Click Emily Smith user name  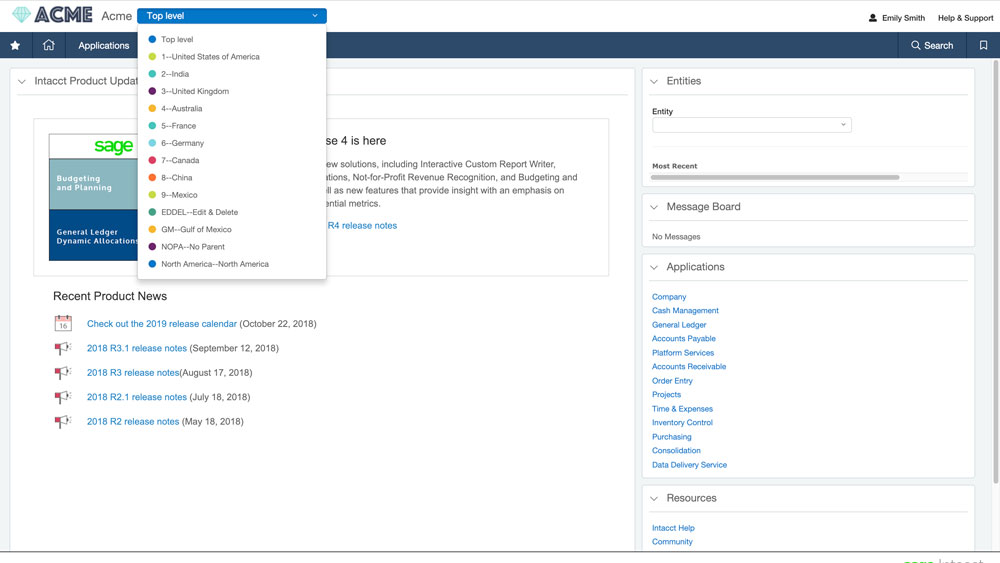click(x=903, y=18)
